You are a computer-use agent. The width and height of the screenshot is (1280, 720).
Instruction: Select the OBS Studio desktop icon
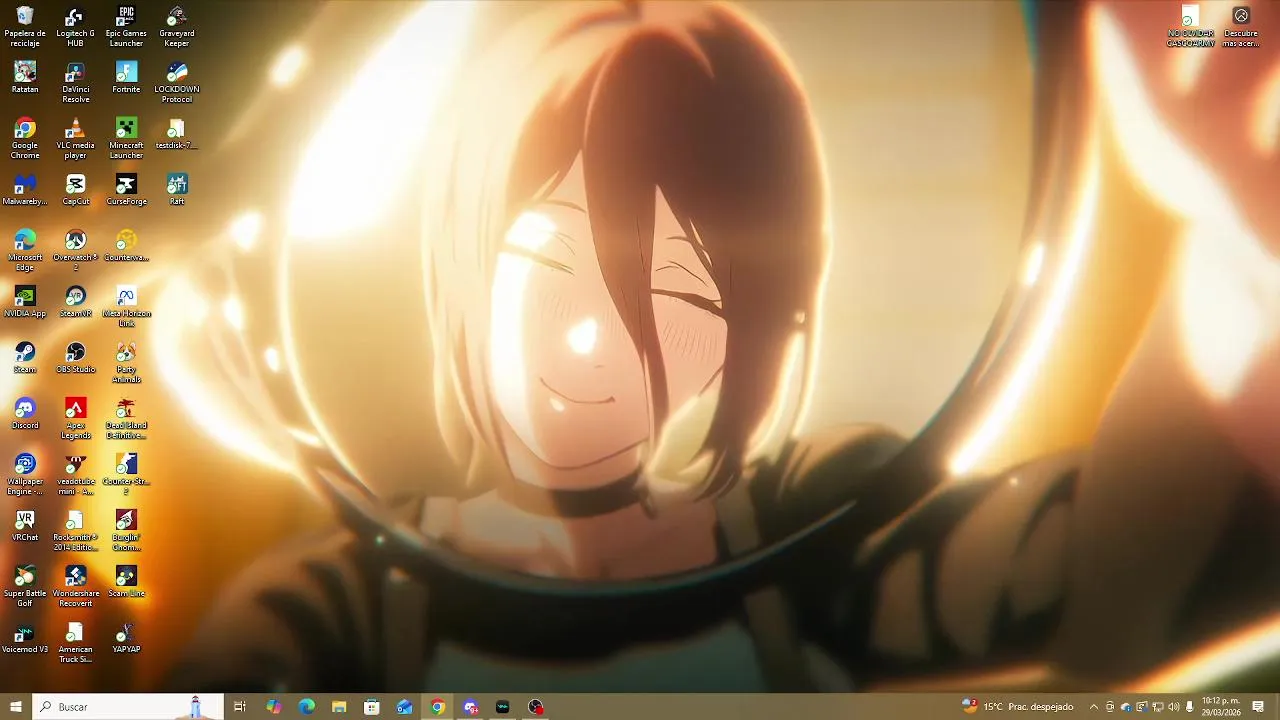pyautogui.click(x=75, y=358)
